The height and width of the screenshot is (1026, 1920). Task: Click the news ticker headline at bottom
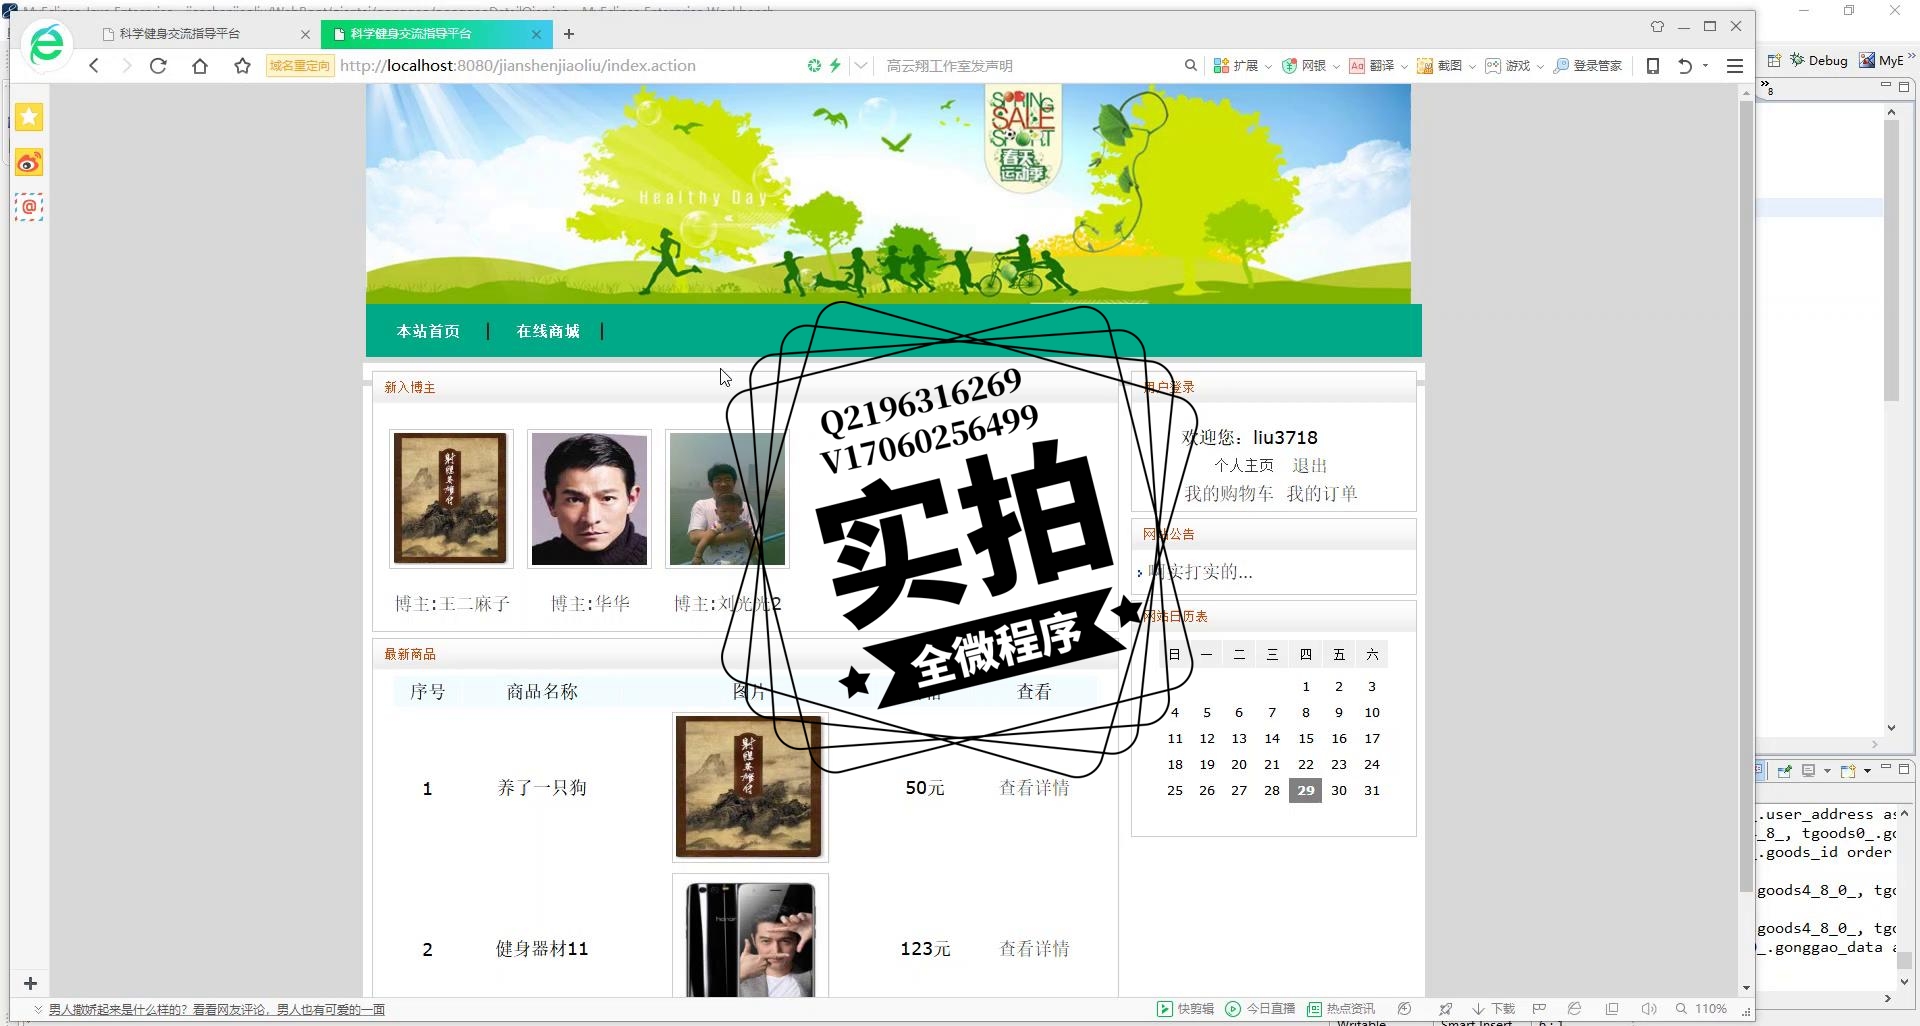217,1010
